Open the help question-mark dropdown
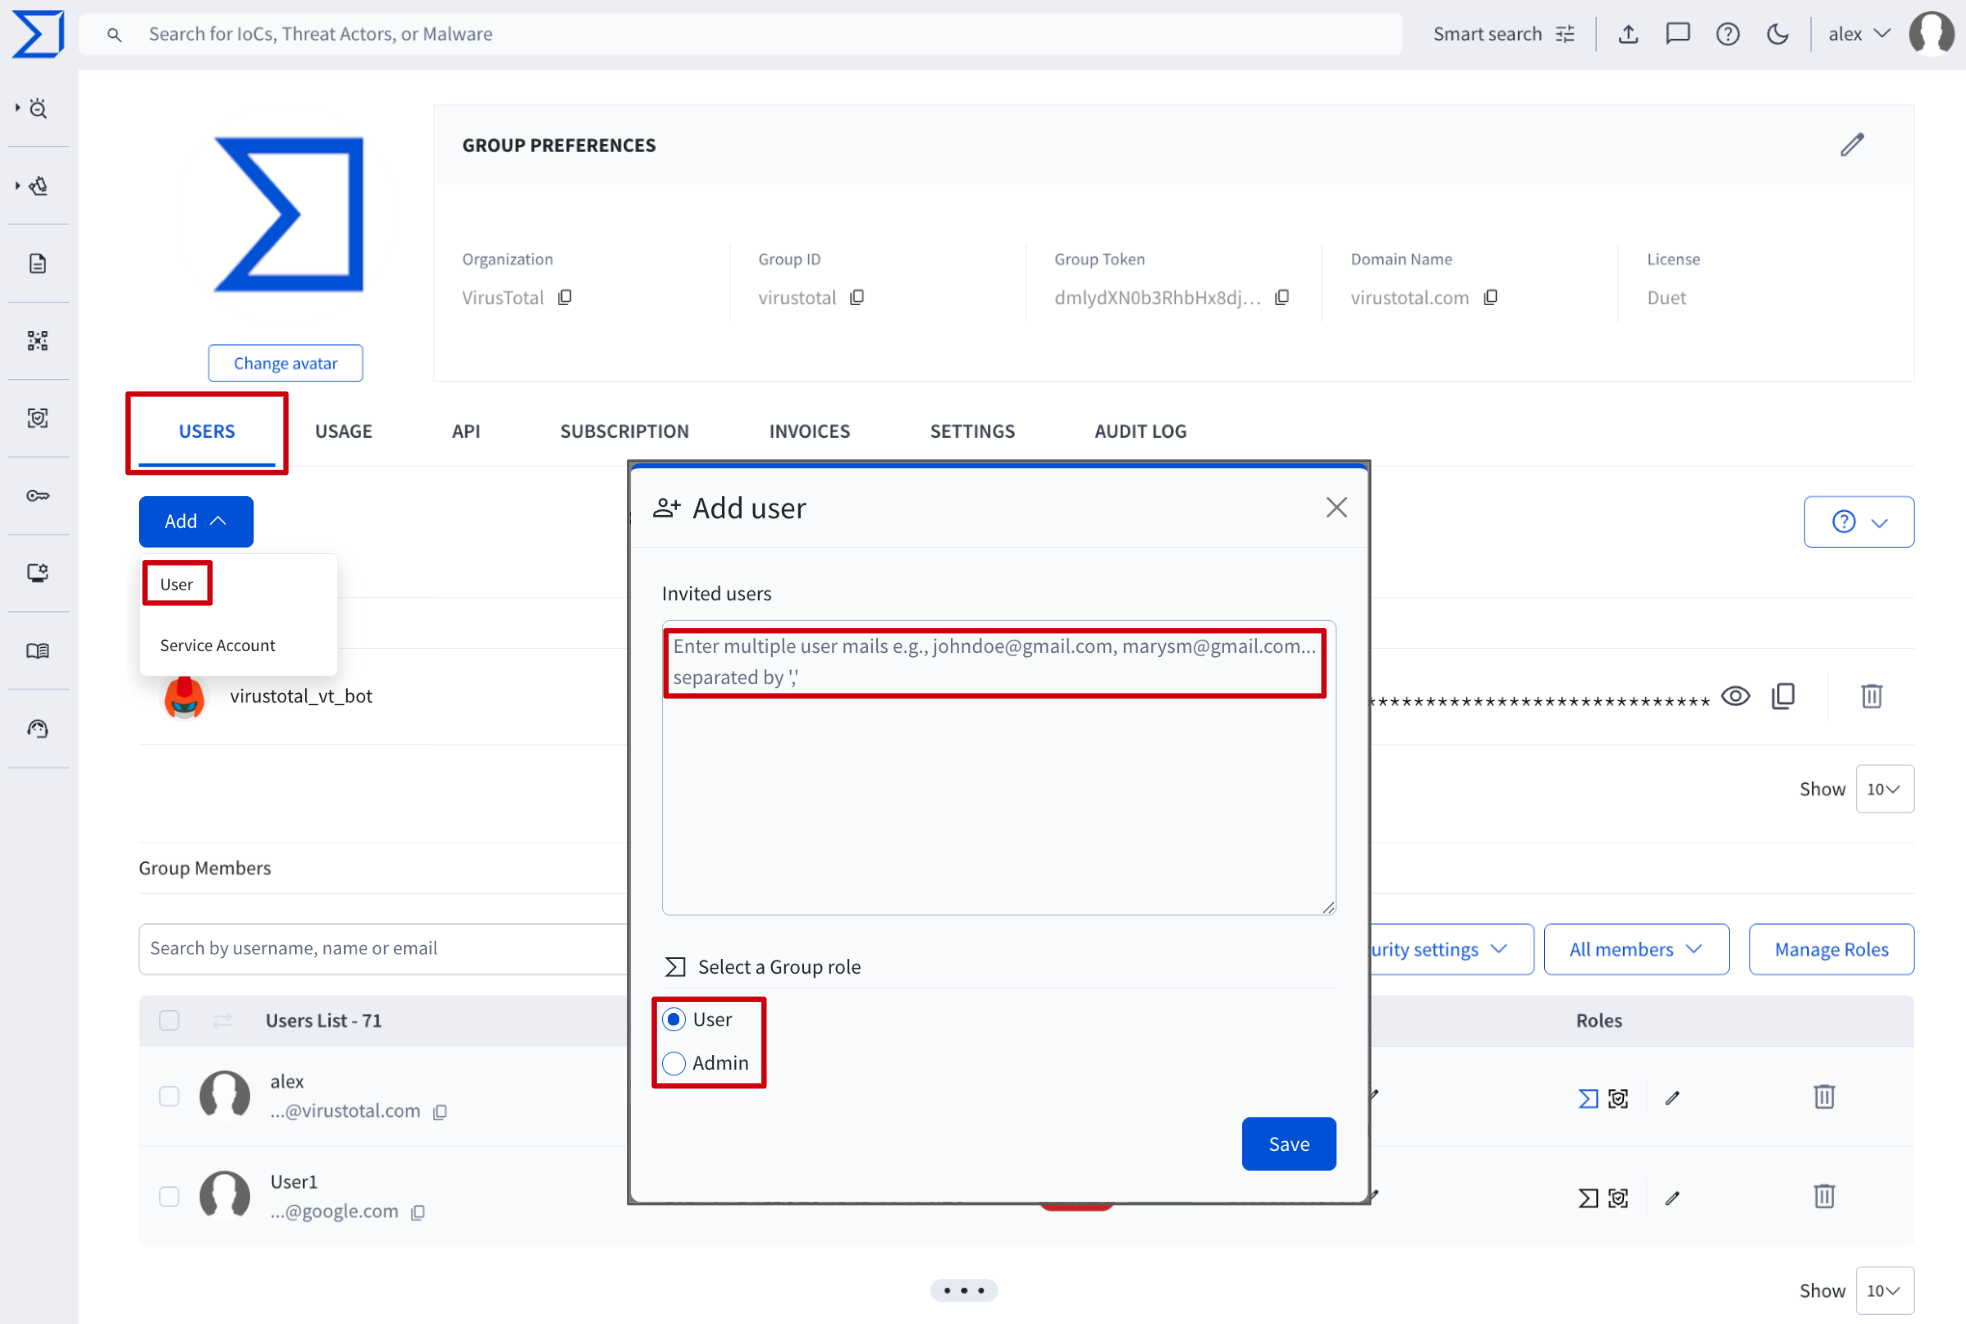The width and height of the screenshot is (1966, 1324). [1858, 522]
